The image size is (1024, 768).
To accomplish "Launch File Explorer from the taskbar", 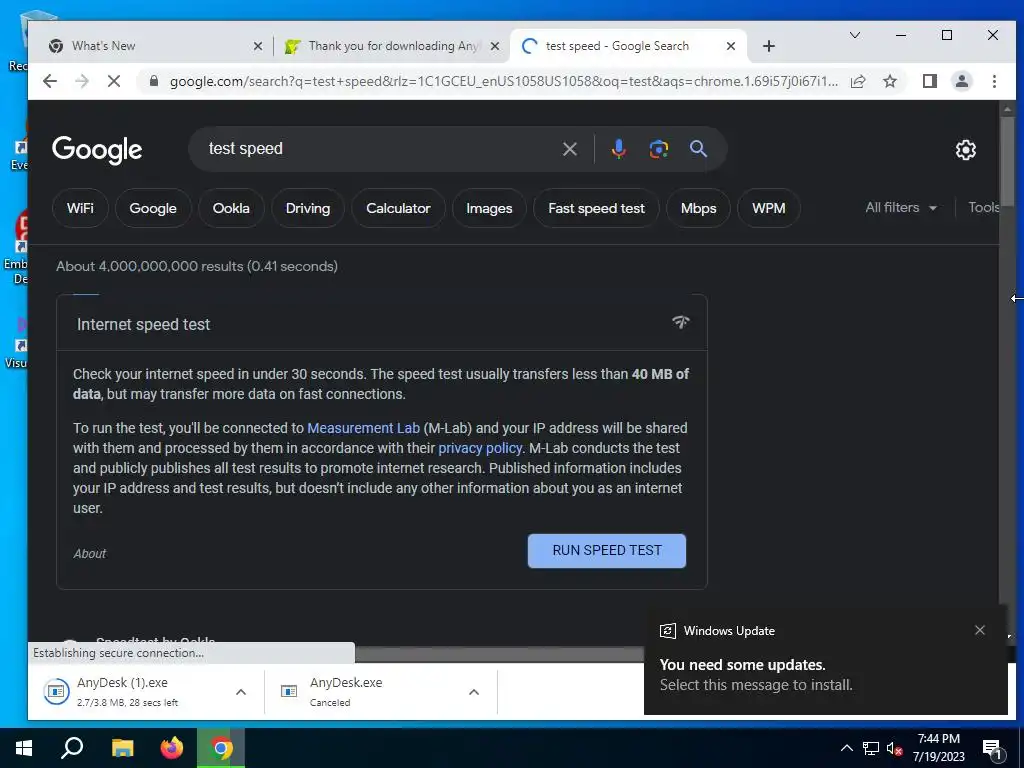I will click(x=122, y=748).
